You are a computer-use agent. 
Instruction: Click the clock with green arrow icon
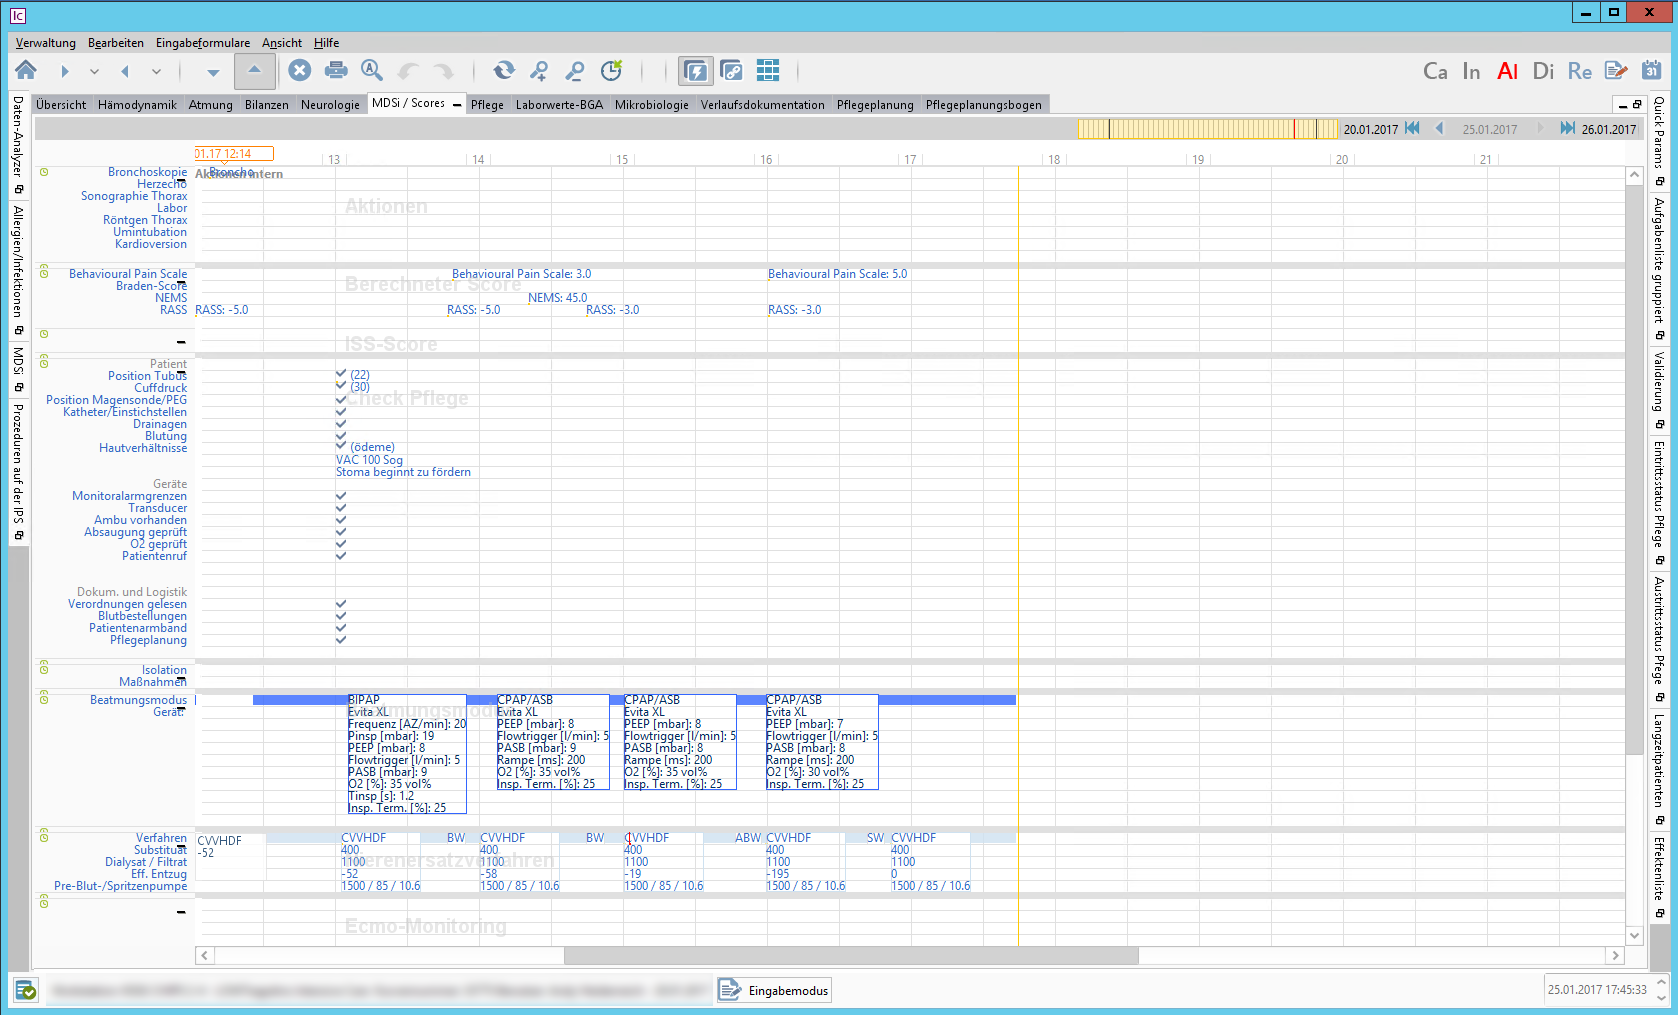(x=611, y=70)
